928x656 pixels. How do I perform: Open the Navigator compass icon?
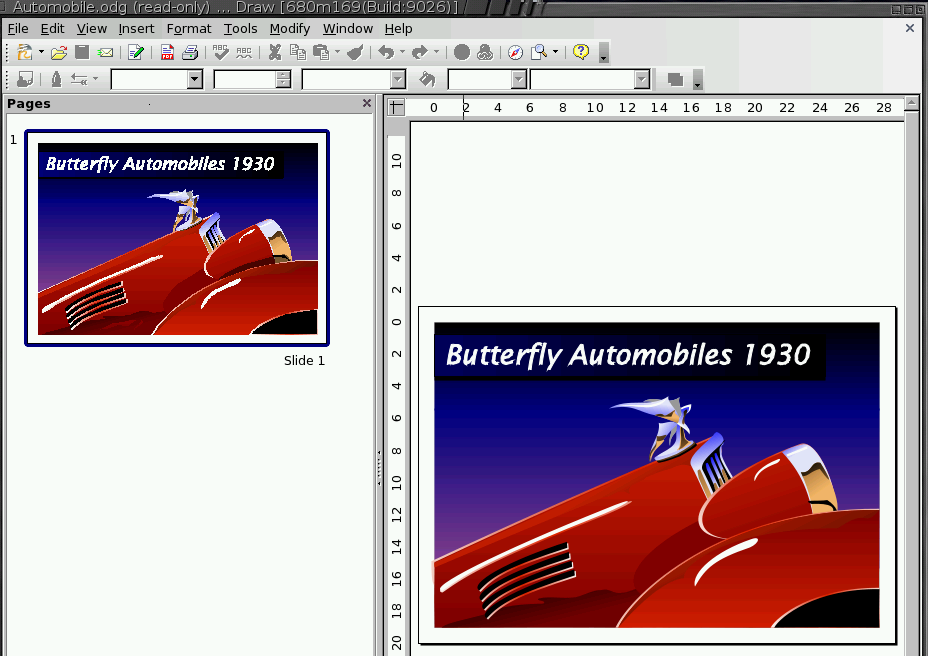pos(515,52)
